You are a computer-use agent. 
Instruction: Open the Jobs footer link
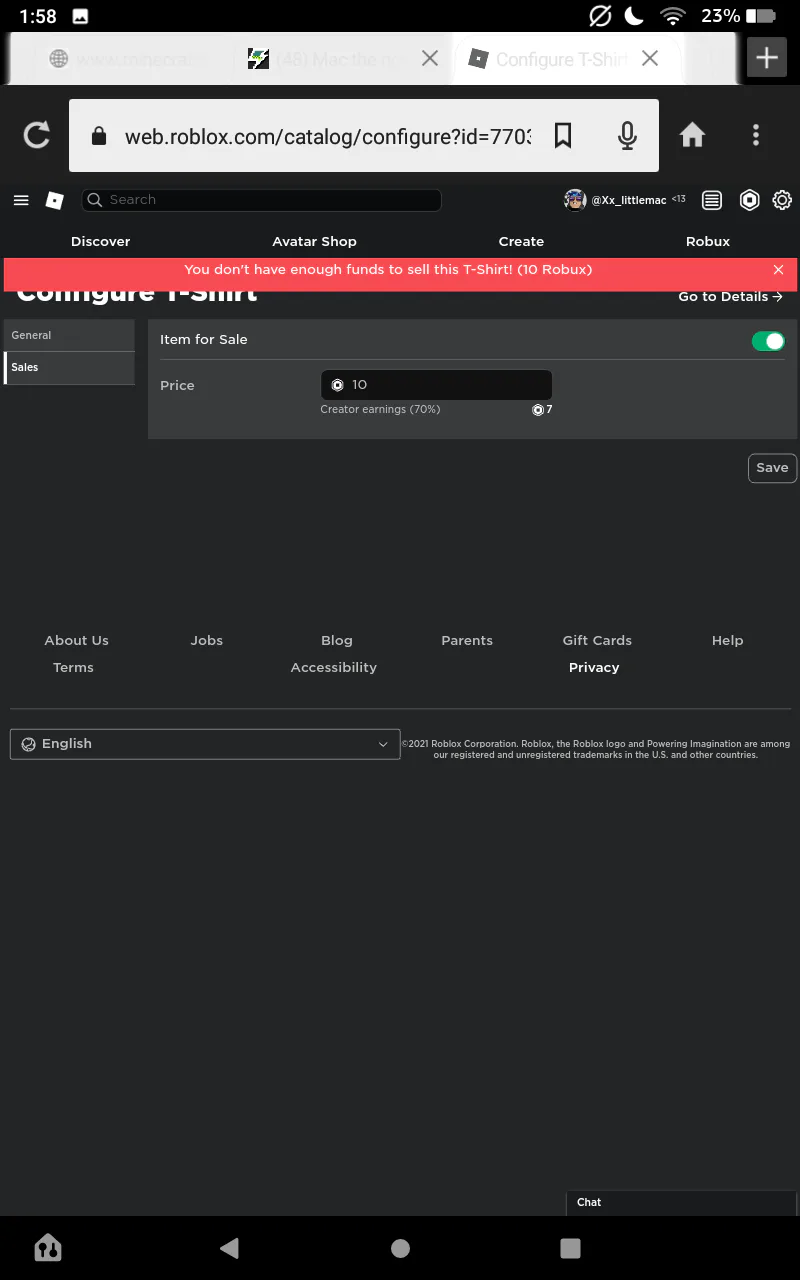point(207,641)
